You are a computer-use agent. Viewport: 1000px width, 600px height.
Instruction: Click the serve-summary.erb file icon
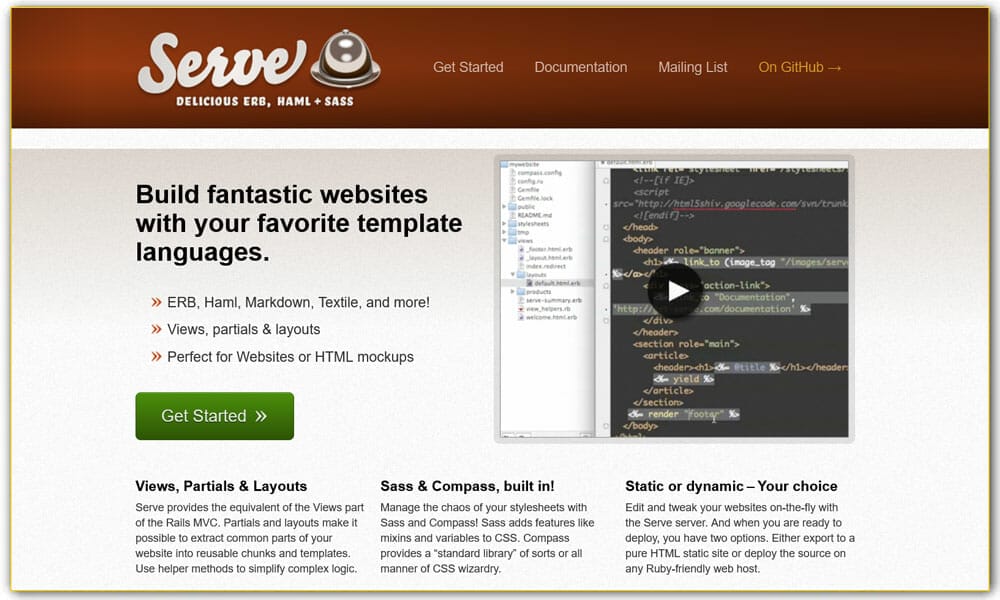(x=521, y=299)
